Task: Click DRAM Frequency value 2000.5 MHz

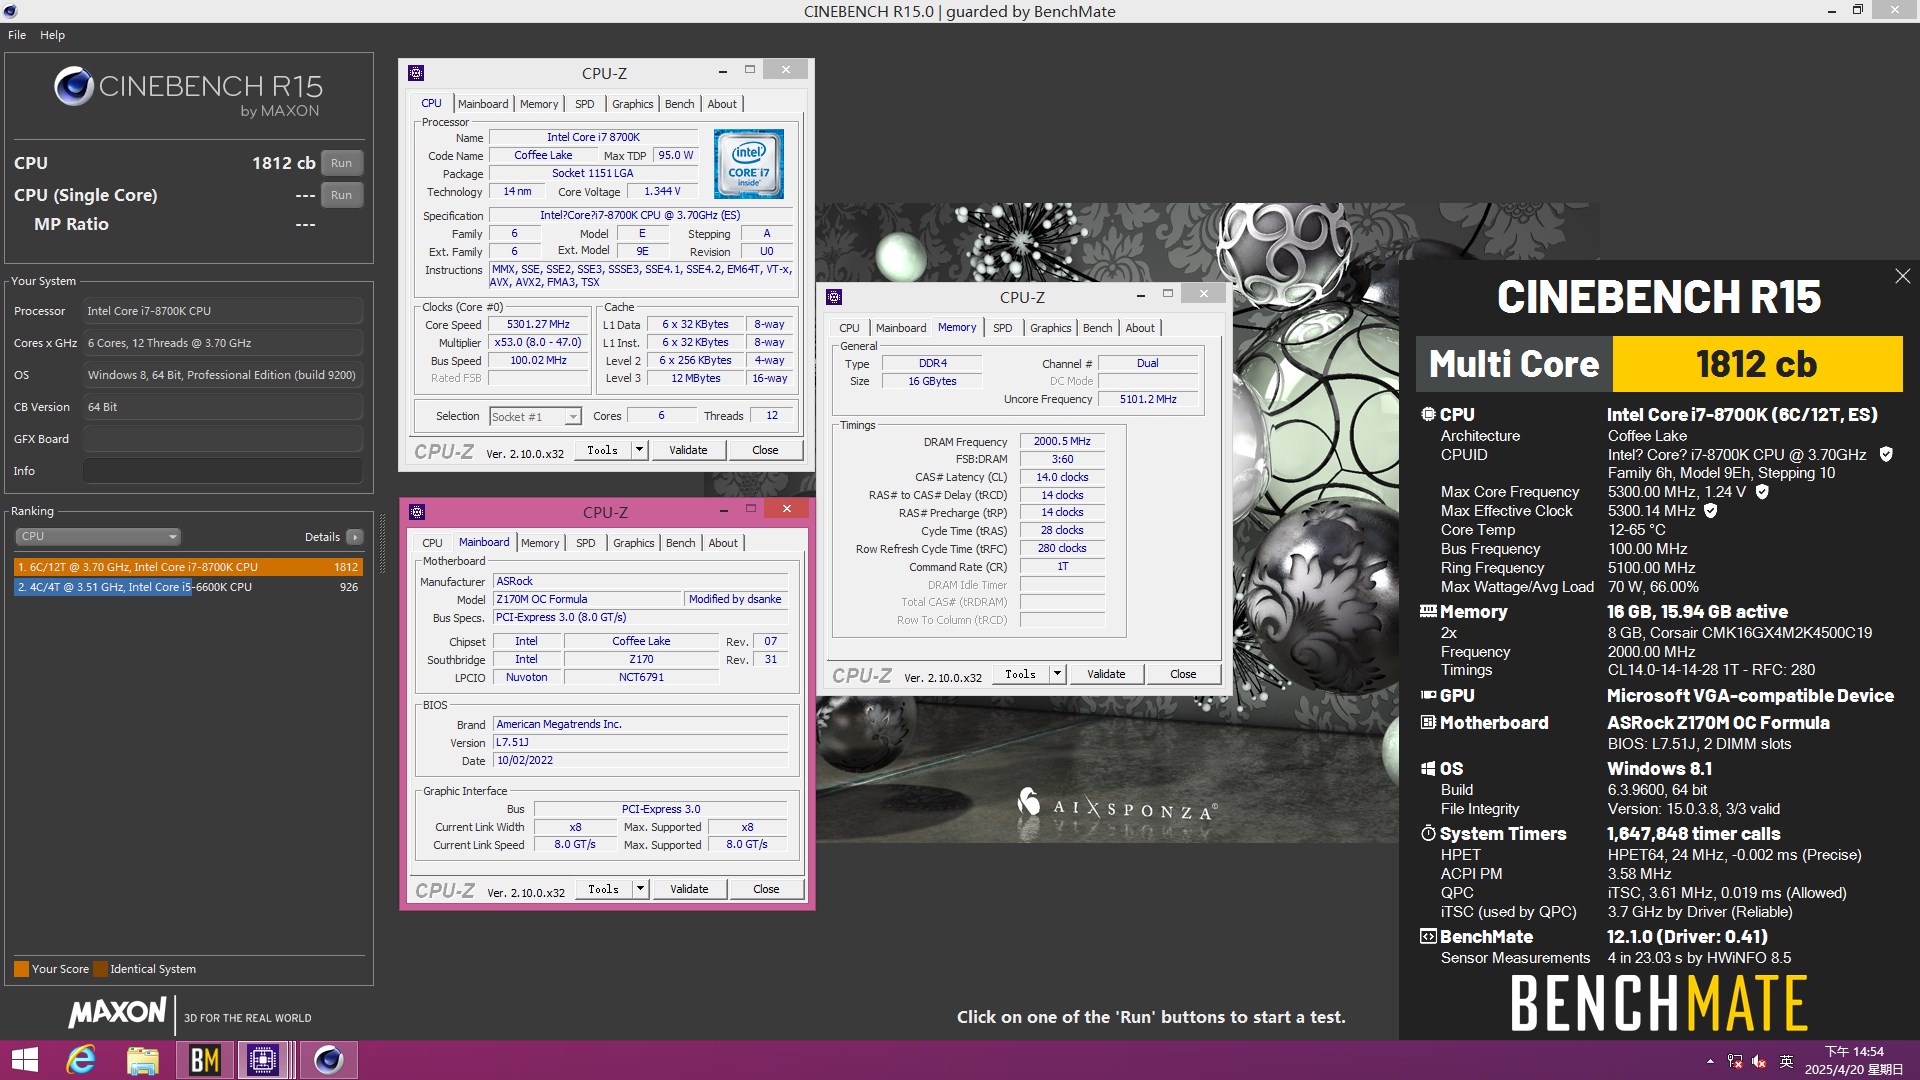Action: coord(1062,441)
